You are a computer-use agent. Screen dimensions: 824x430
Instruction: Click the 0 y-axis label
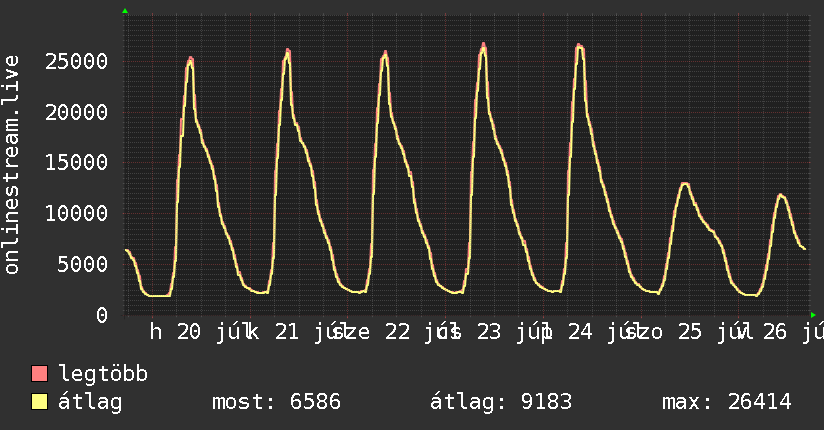tap(102, 315)
